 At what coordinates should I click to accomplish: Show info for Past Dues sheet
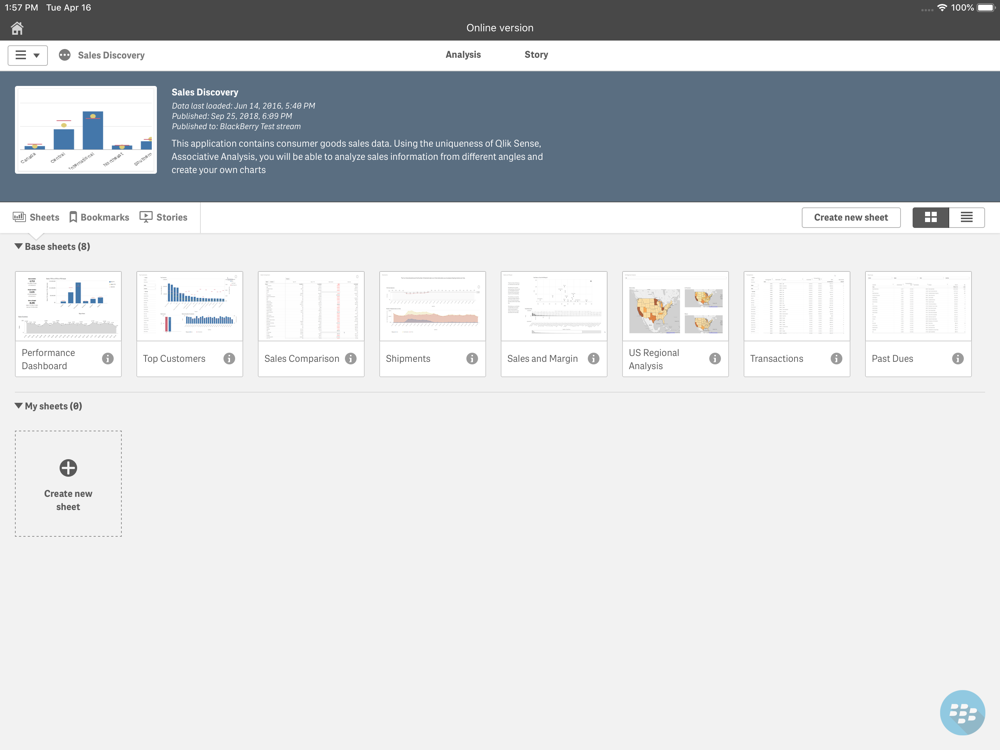(958, 358)
